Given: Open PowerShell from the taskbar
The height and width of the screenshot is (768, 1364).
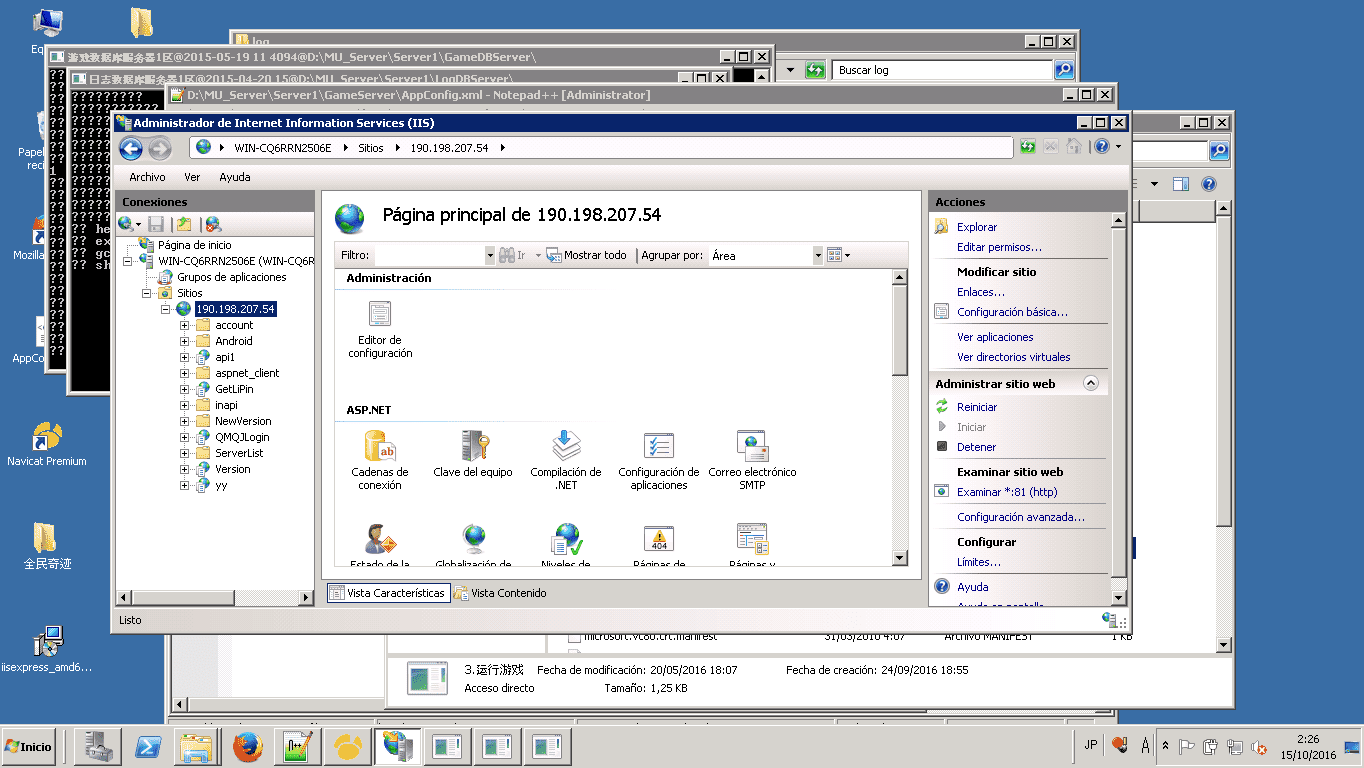Looking at the screenshot, I should (150, 746).
